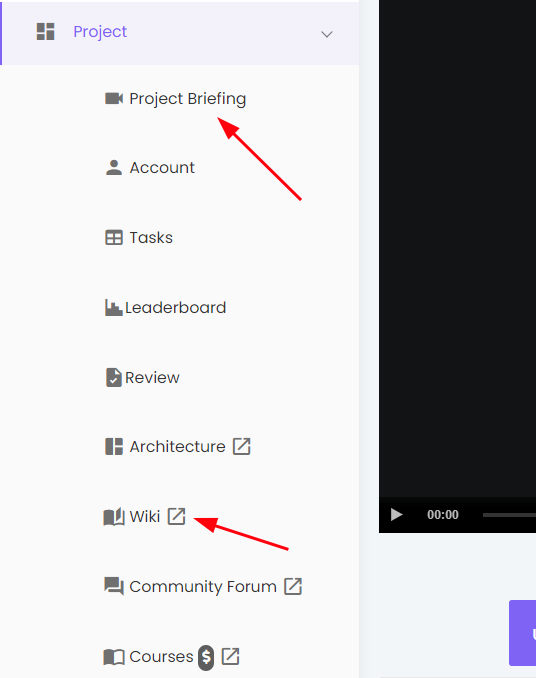Open the Tasks page

tap(151, 238)
